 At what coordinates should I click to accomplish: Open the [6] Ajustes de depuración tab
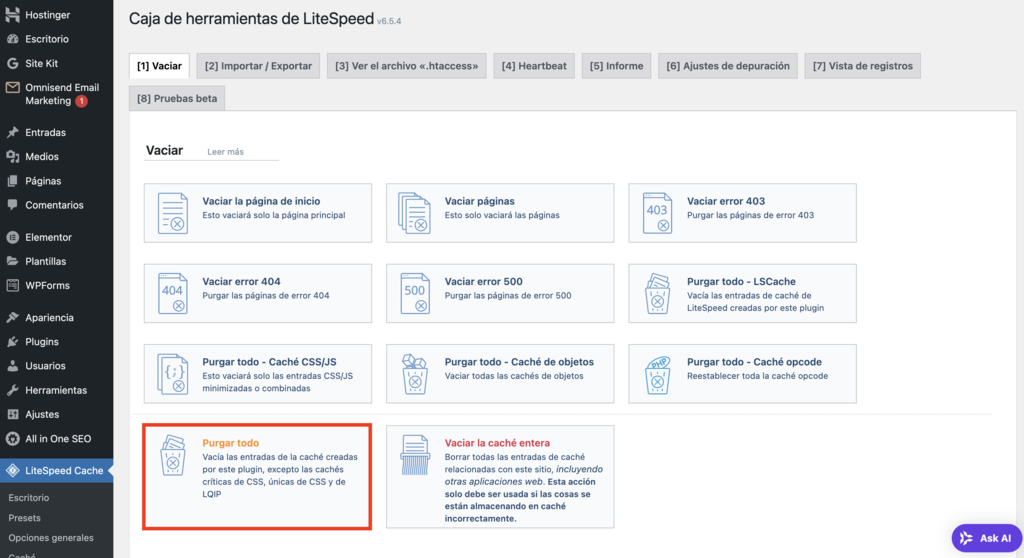[728, 66]
